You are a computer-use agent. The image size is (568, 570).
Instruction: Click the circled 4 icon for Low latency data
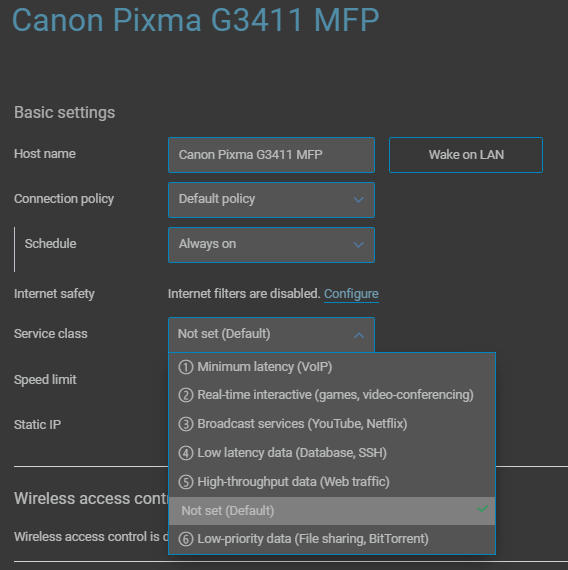tap(186, 453)
